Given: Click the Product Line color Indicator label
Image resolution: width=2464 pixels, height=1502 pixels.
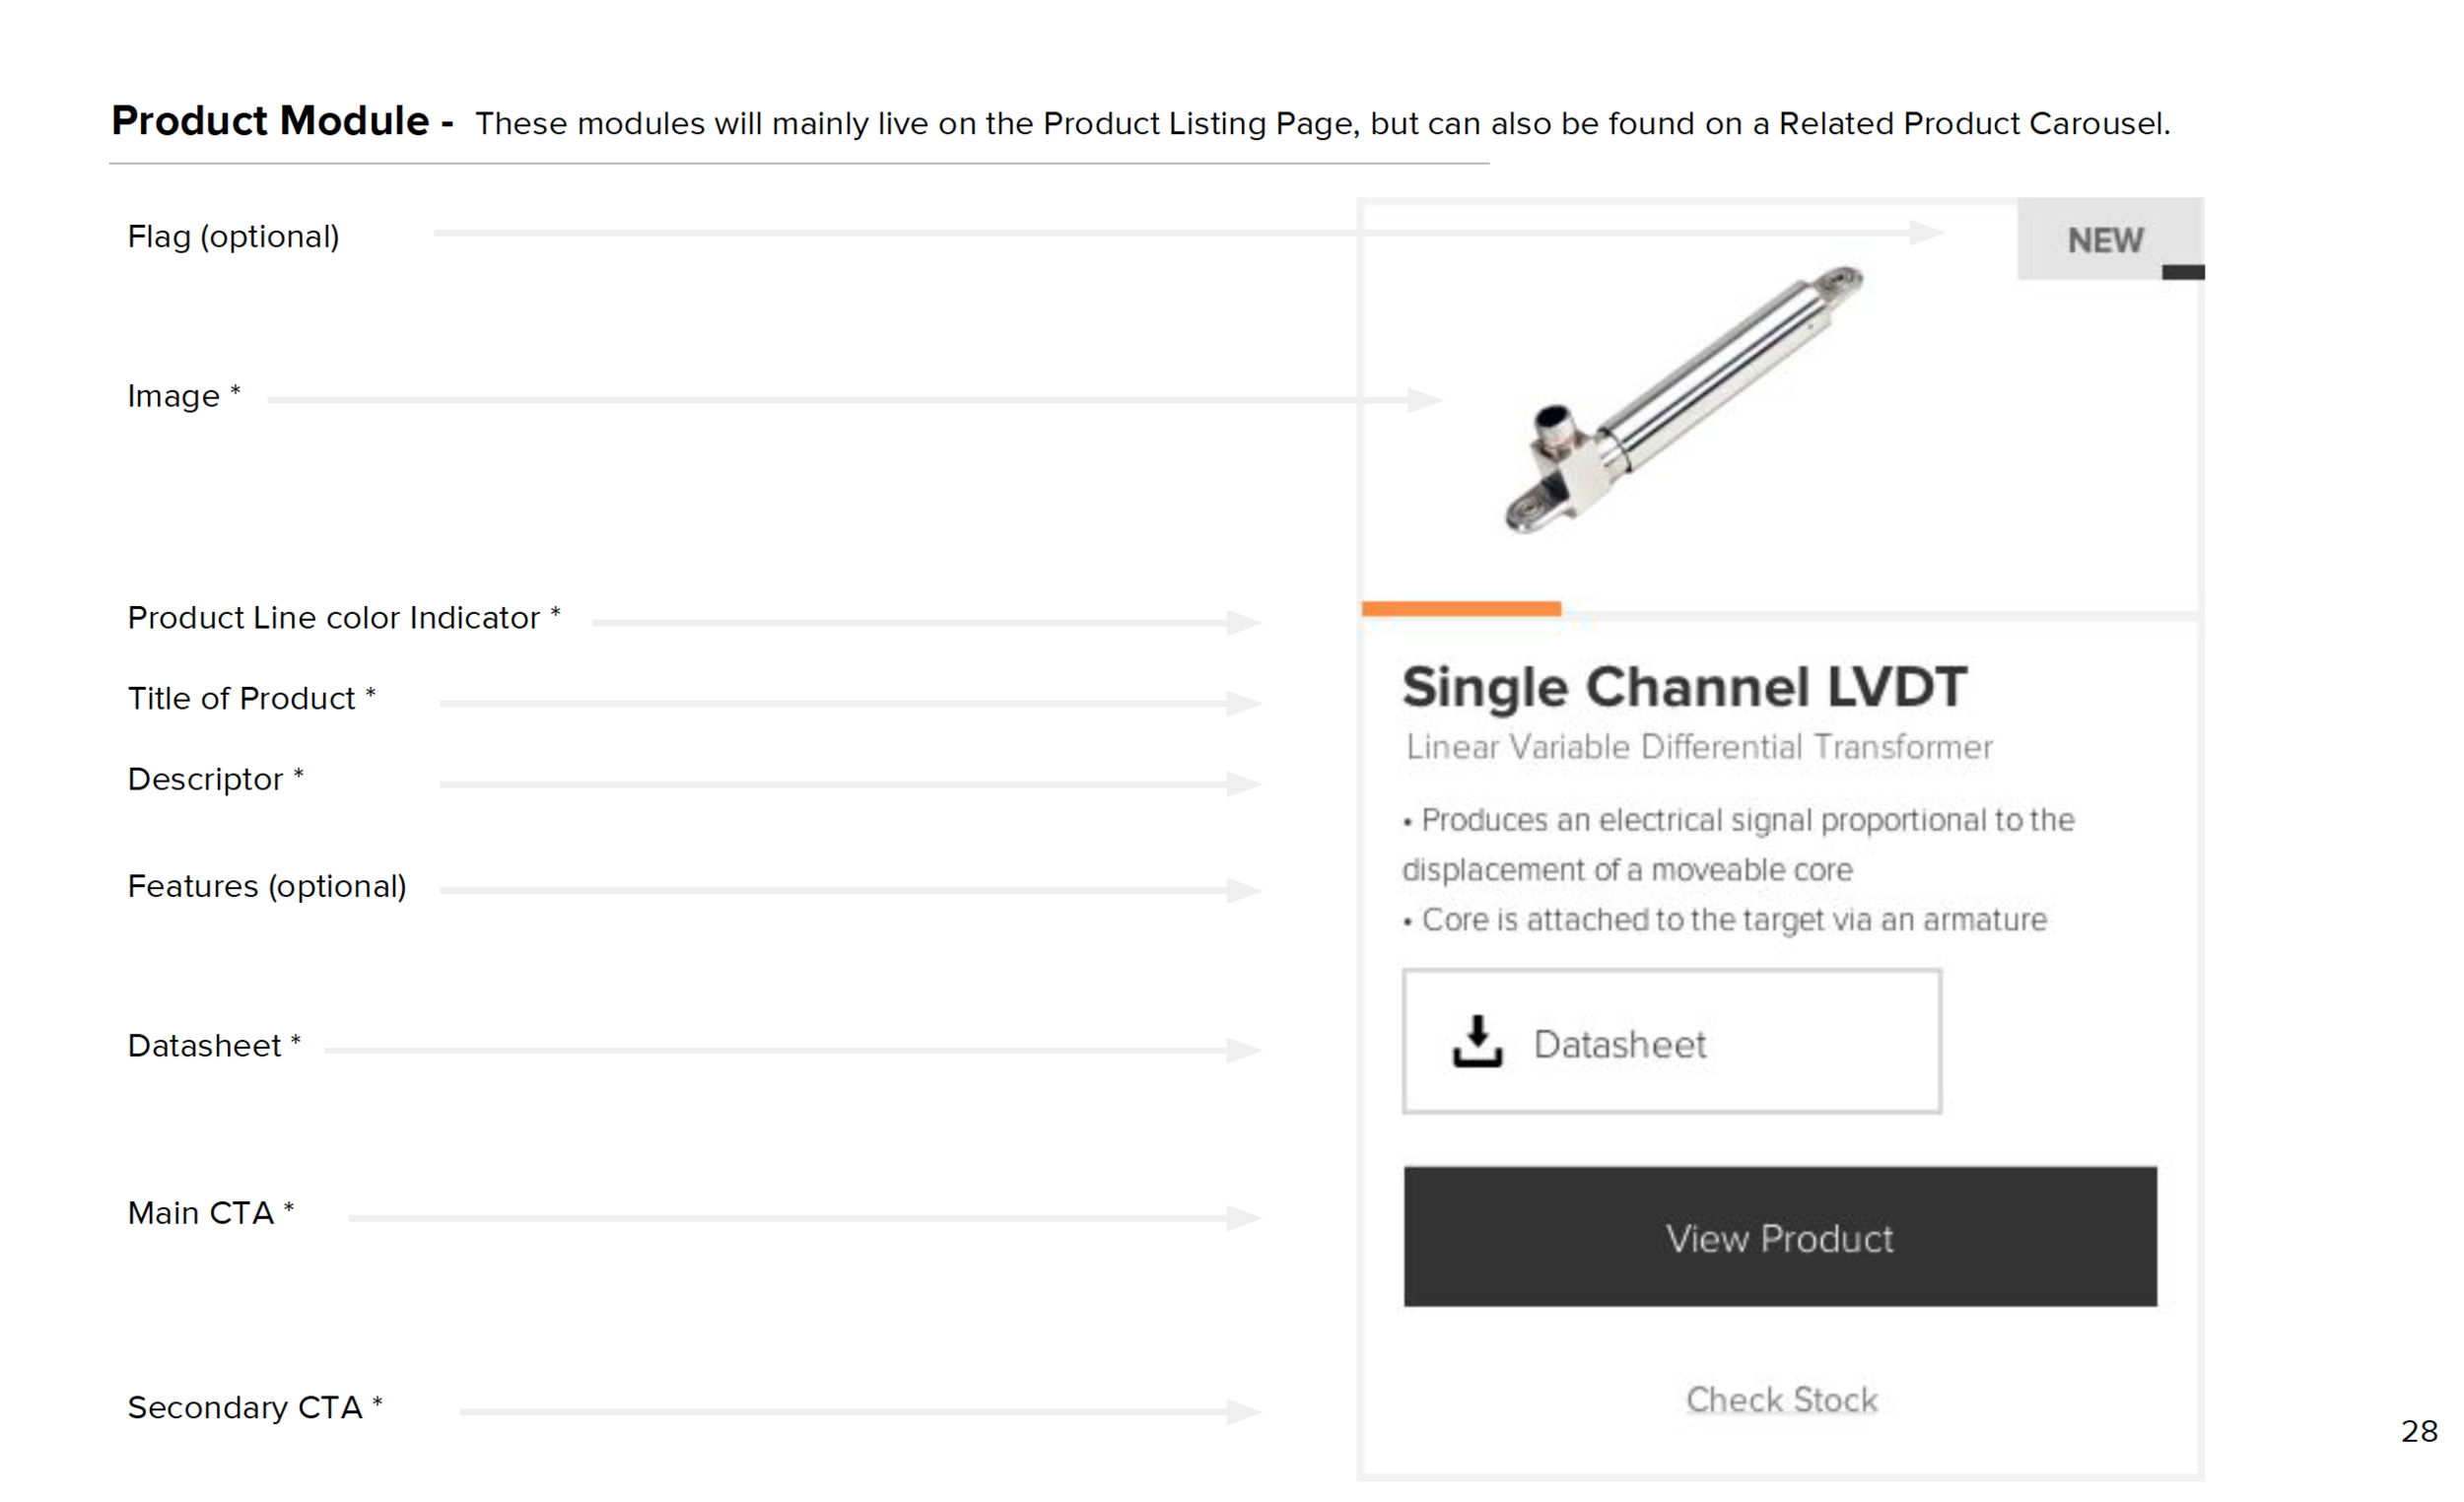Looking at the screenshot, I should click(x=344, y=618).
